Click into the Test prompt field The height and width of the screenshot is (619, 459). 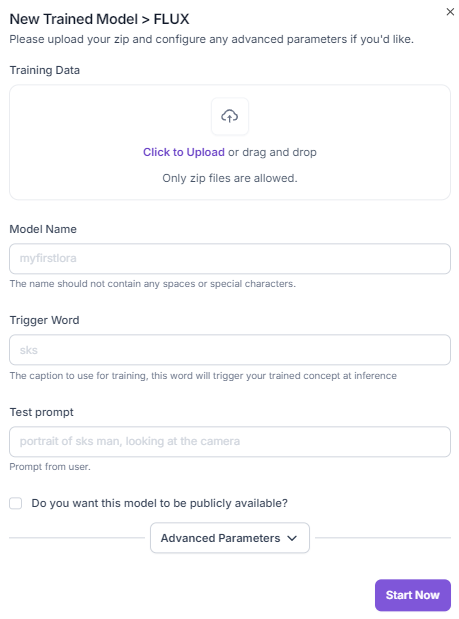point(230,441)
